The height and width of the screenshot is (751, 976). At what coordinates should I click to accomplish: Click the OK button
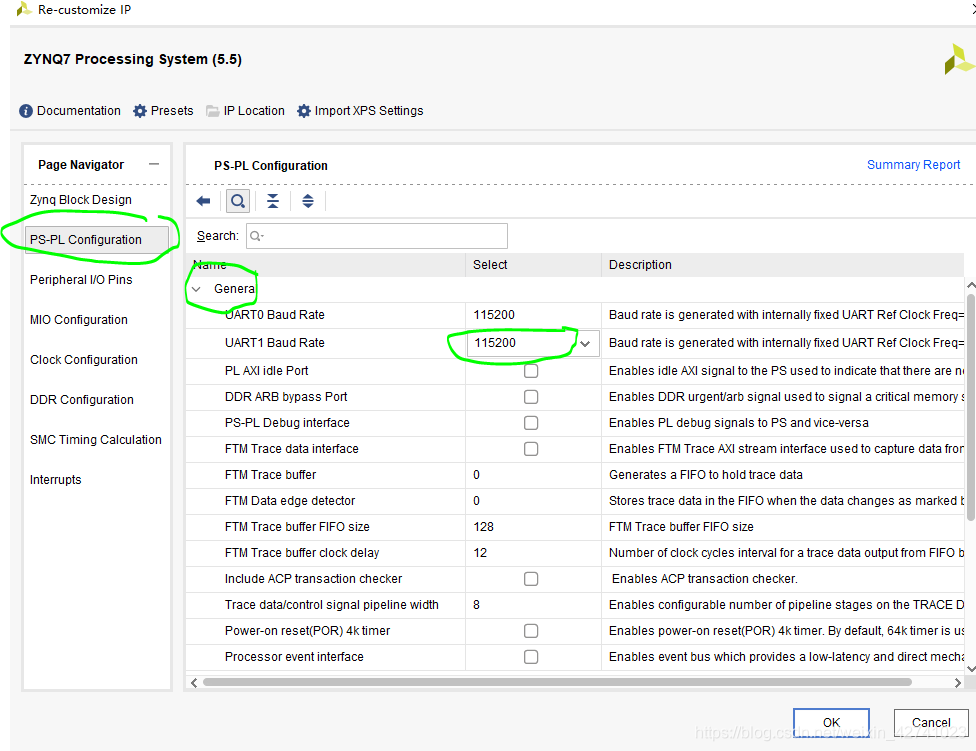[831, 722]
